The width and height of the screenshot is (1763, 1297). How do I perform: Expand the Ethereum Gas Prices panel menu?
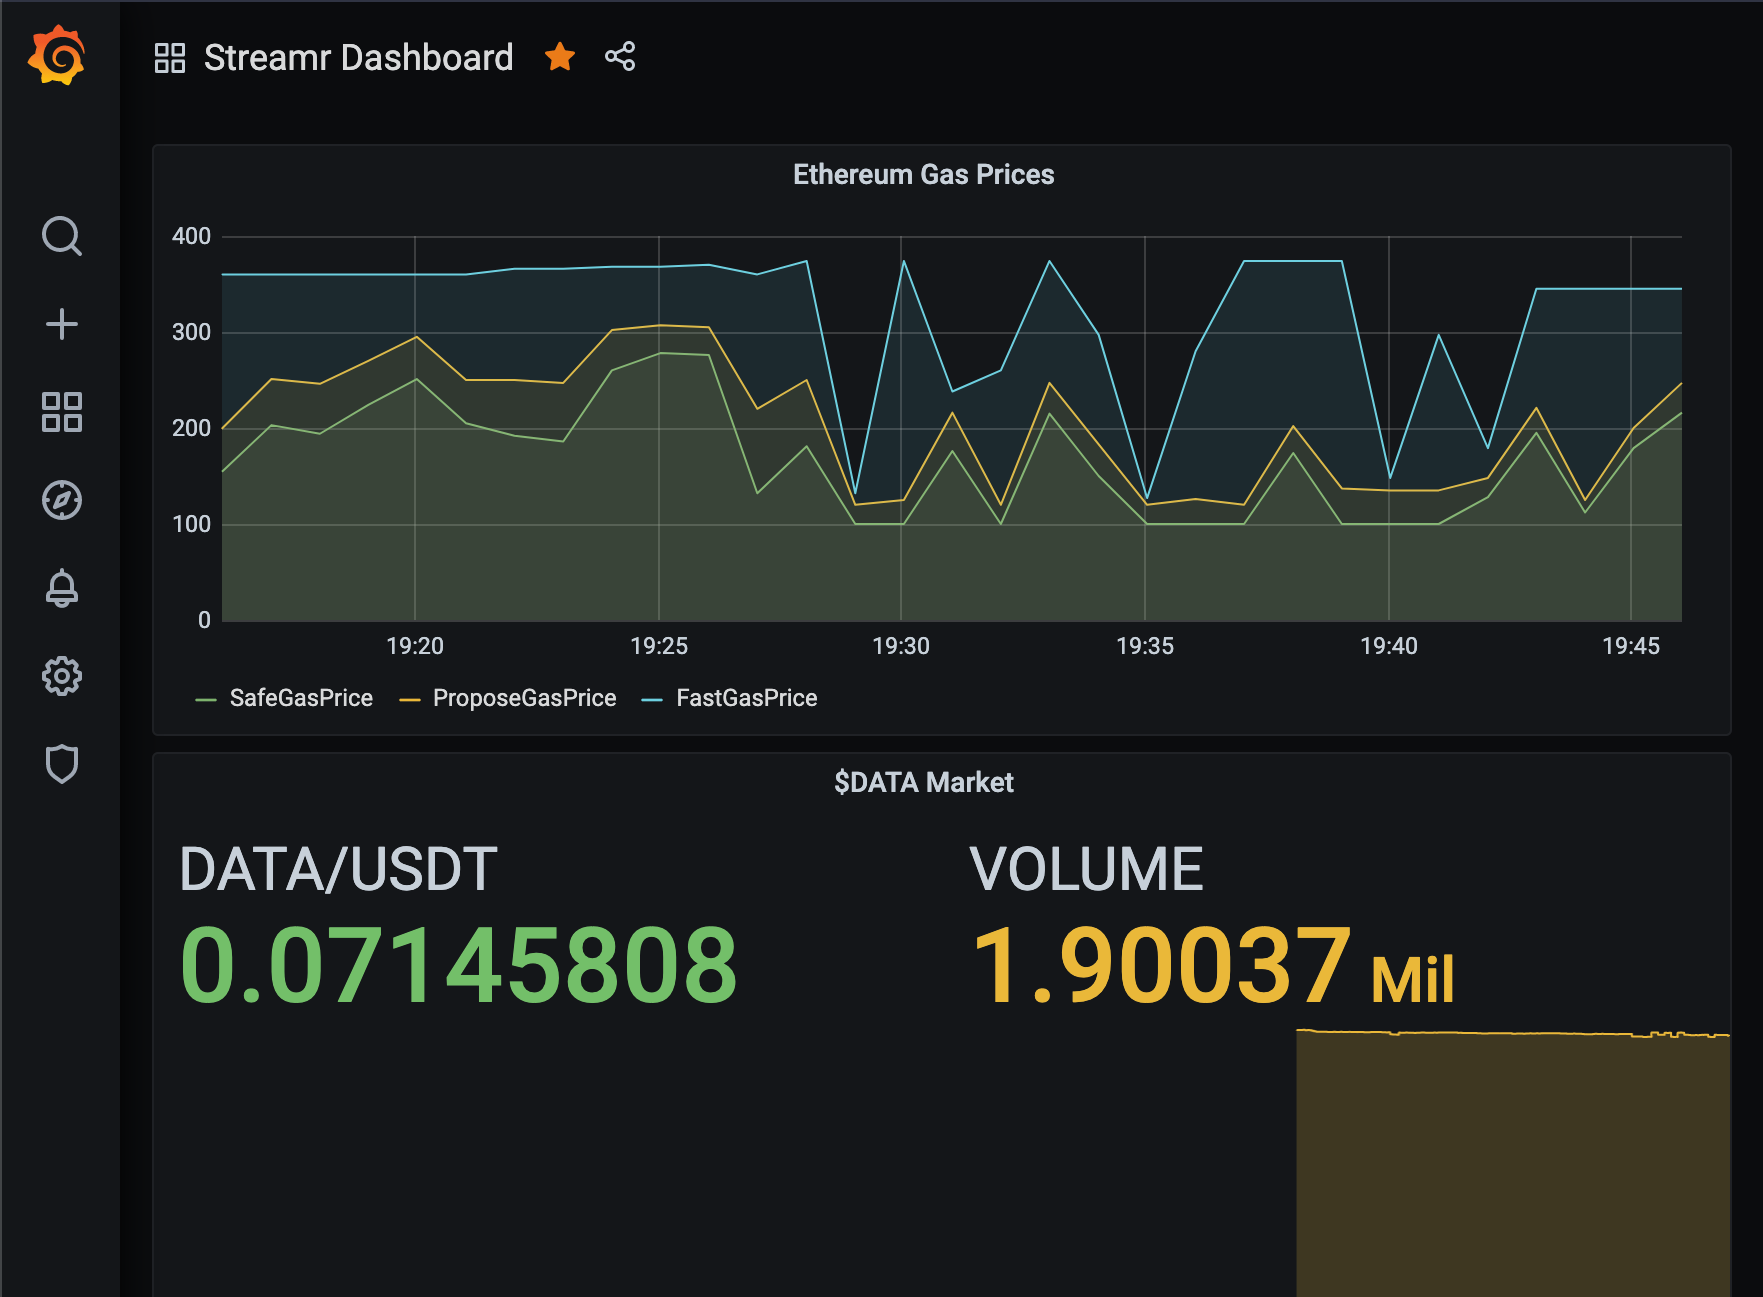click(x=923, y=175)
